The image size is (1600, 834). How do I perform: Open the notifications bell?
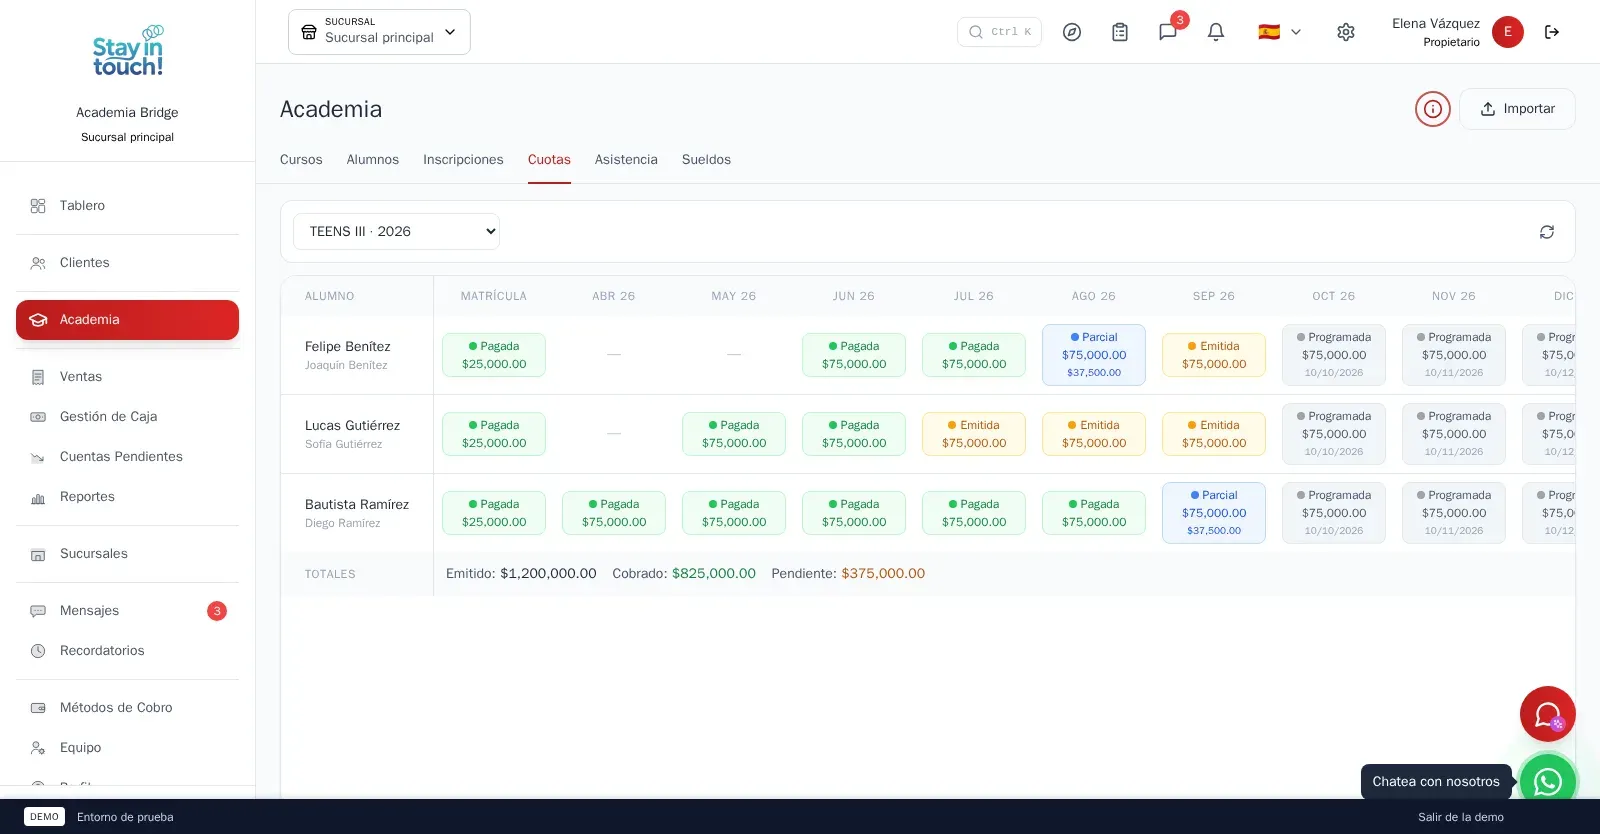1216,32
